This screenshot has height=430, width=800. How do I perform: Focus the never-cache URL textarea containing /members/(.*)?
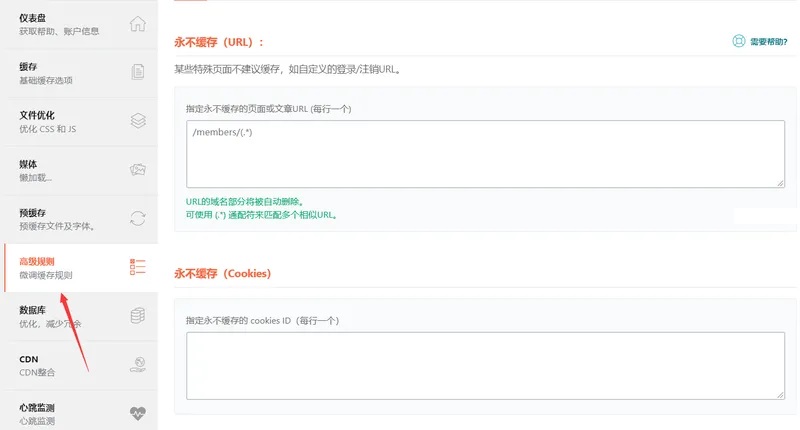click(485, 153)
